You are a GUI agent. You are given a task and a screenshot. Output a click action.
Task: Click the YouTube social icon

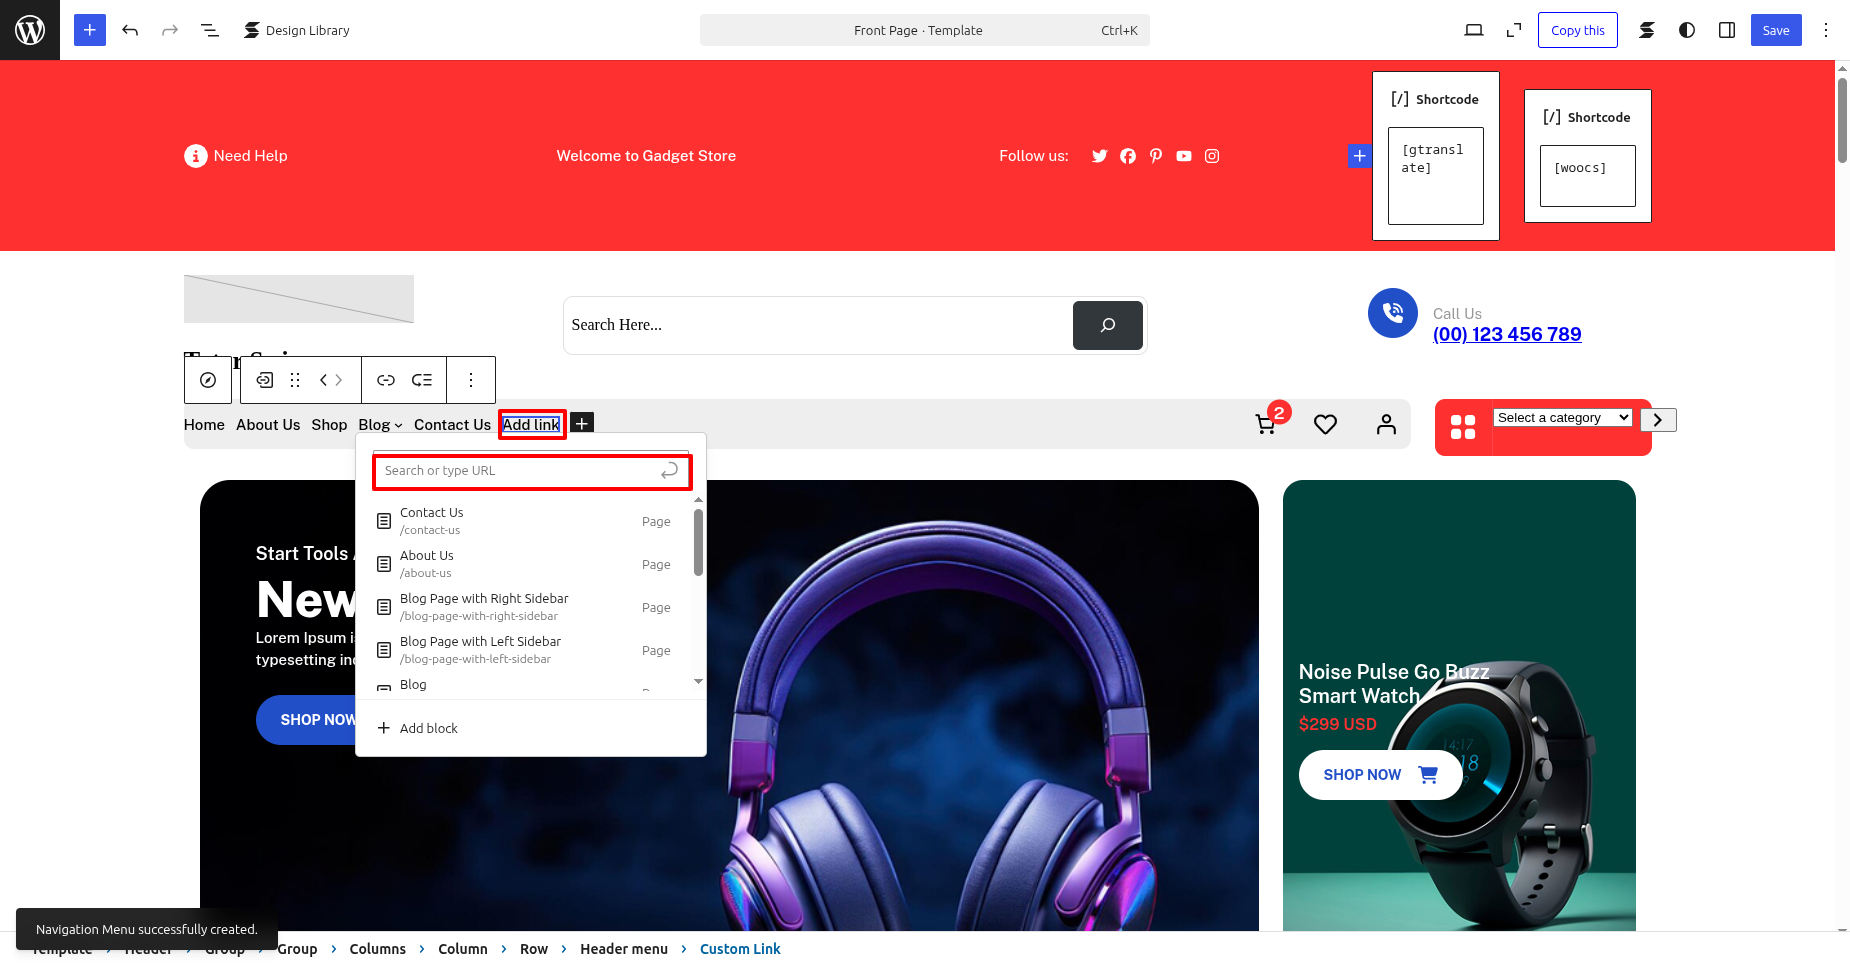pos(1184,156)
